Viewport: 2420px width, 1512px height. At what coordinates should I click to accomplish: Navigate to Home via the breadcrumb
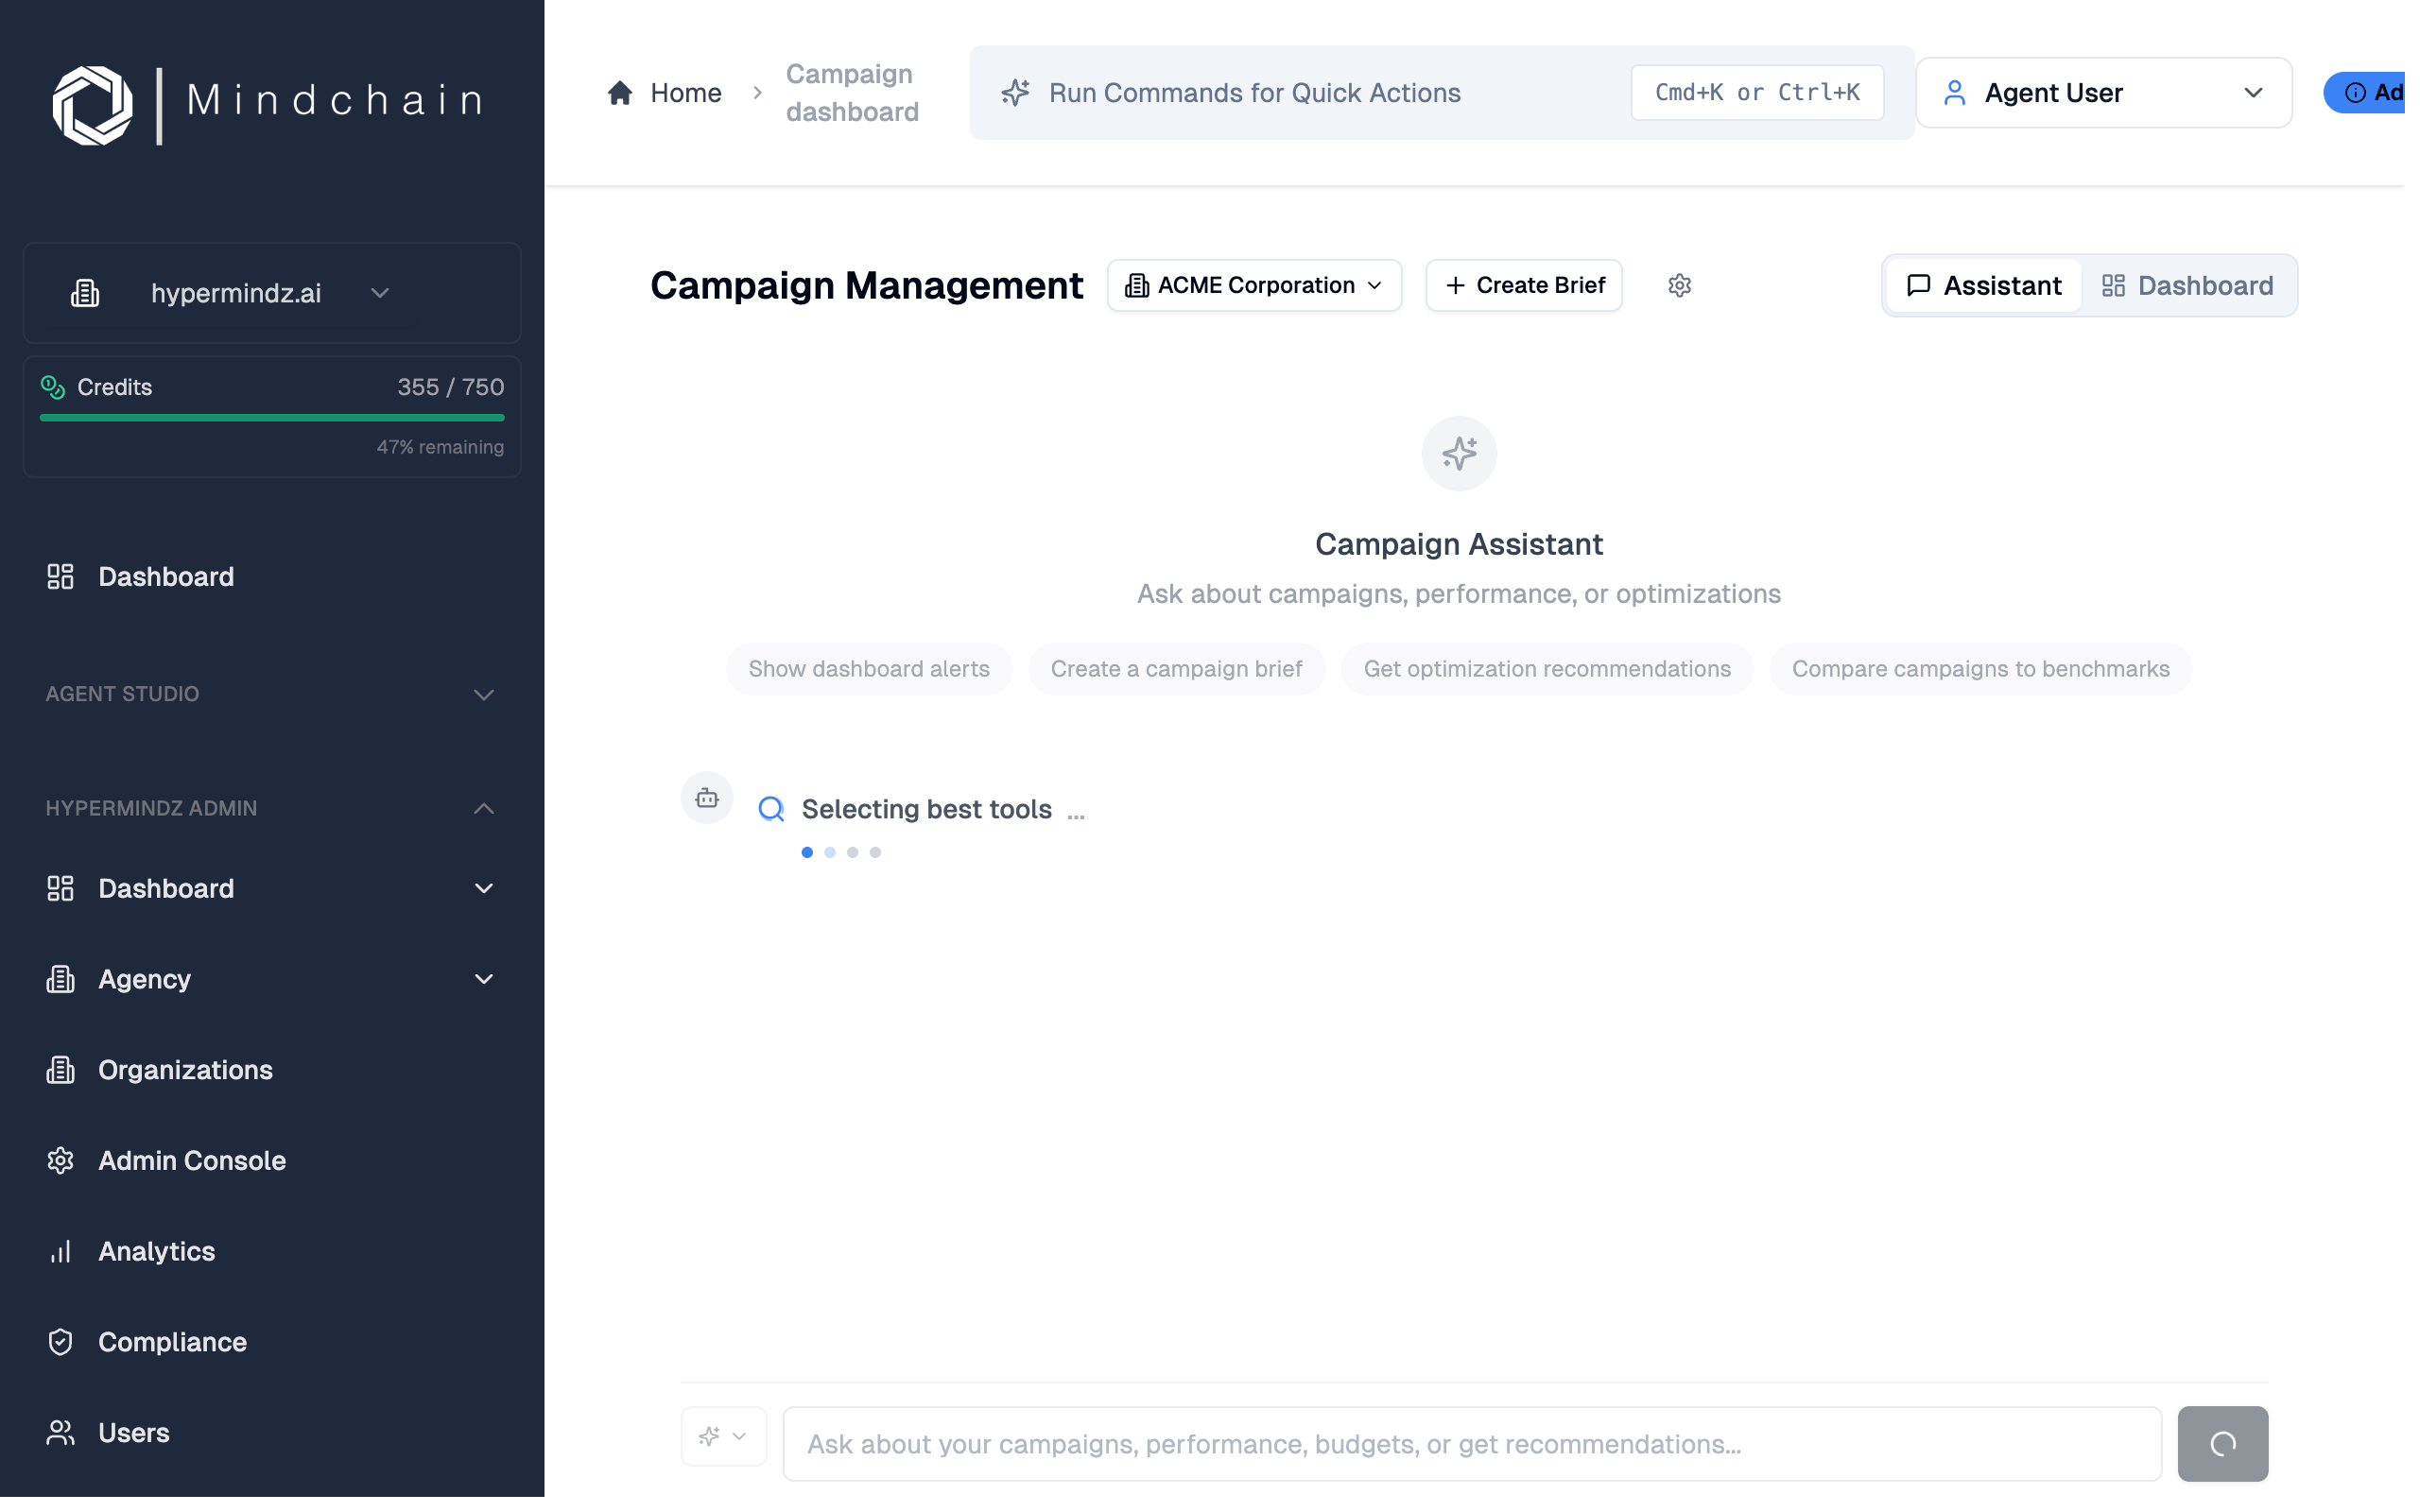pyautogui.click(x=686, y=92)
